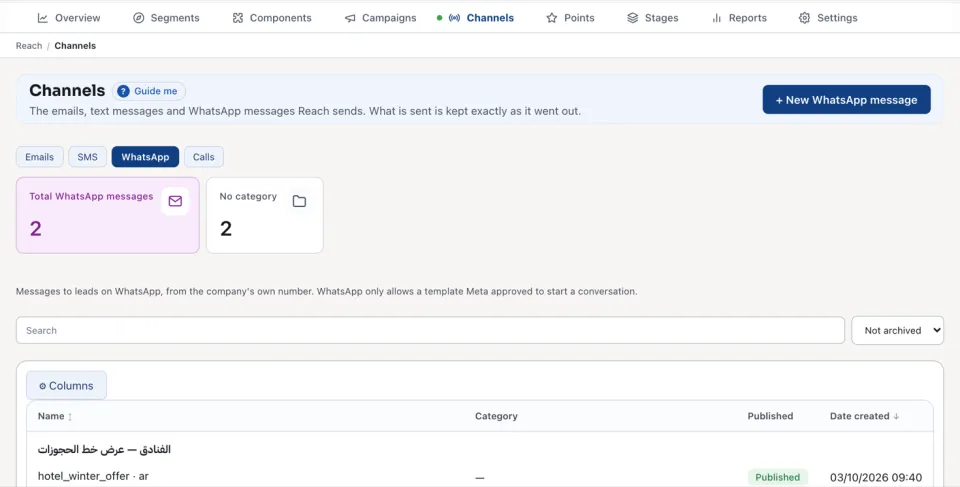Switch to the Calls tab

click(204, 157)
